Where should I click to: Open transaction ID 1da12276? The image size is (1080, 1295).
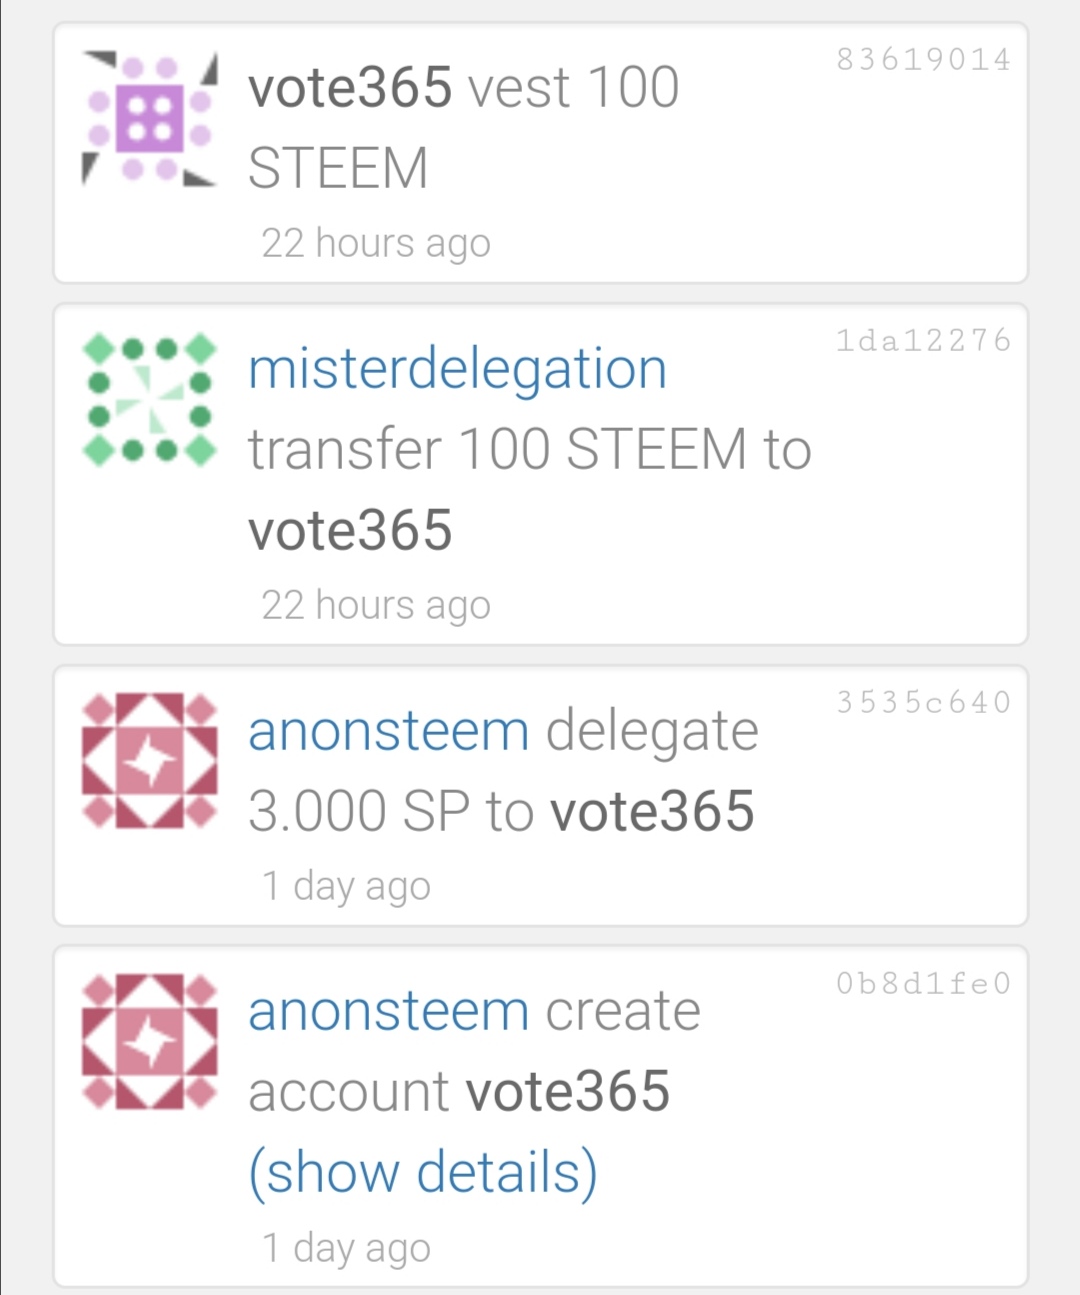click(x=923, y=341)
